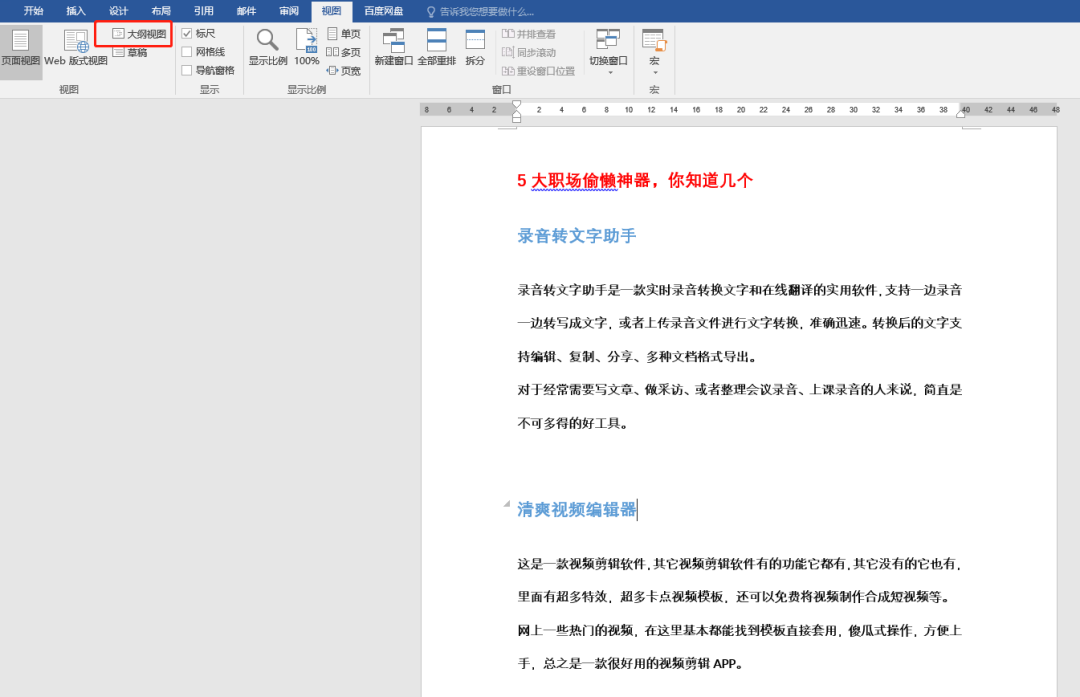Click the Tell Me lightbulb icon
Viewport: 1080px width, 697px height.
431,12
